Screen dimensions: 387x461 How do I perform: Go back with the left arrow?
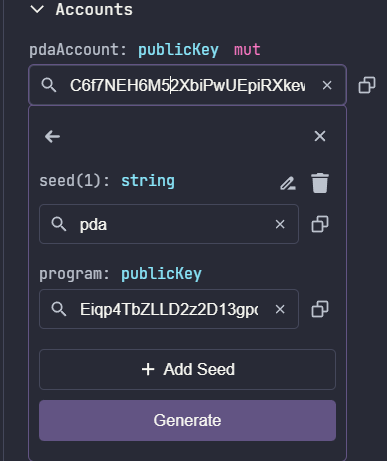pos(52,136)
